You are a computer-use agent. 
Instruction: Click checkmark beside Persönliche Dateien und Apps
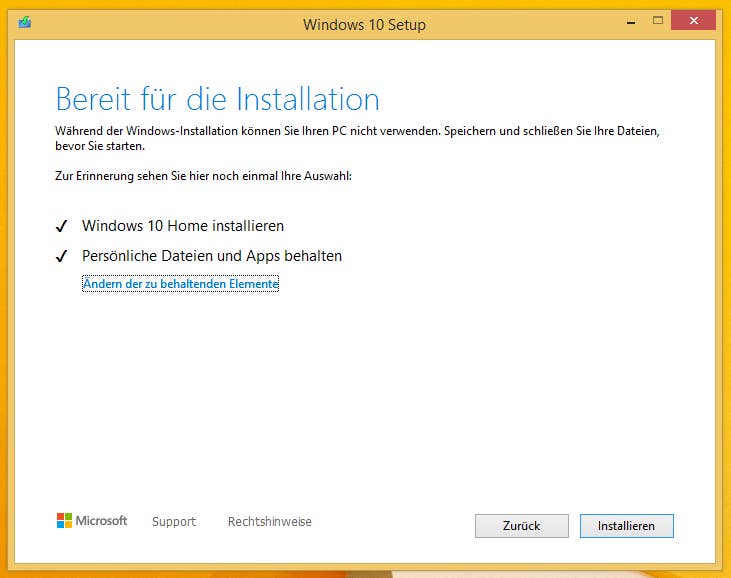[61, 257]
